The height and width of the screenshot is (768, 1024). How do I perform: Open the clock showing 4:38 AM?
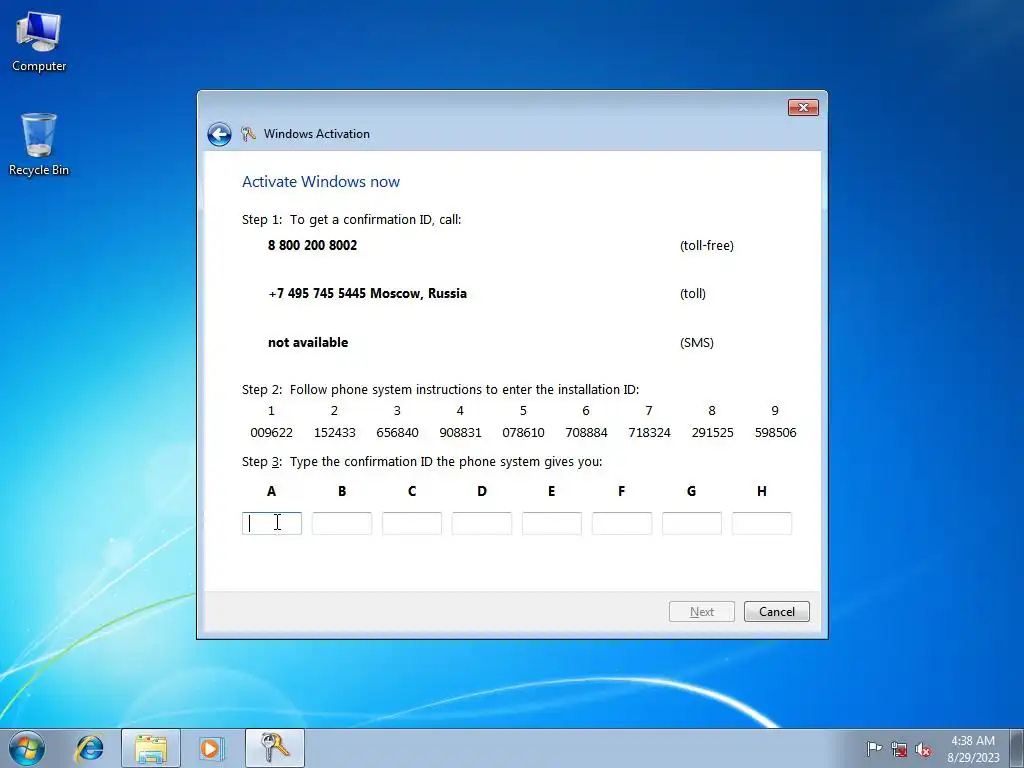coord(973,748)
